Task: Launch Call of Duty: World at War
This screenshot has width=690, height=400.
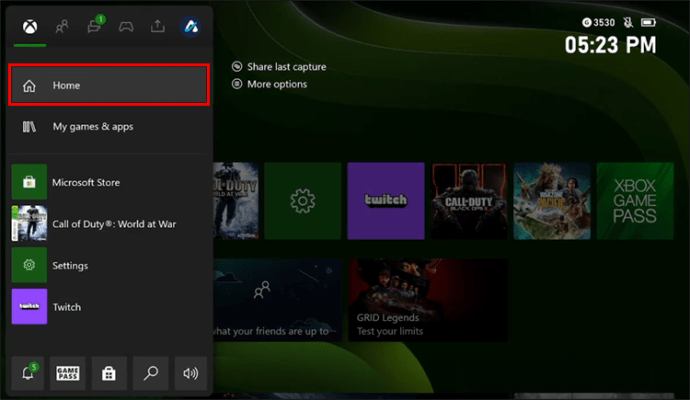Action: (x=109, y=224)
